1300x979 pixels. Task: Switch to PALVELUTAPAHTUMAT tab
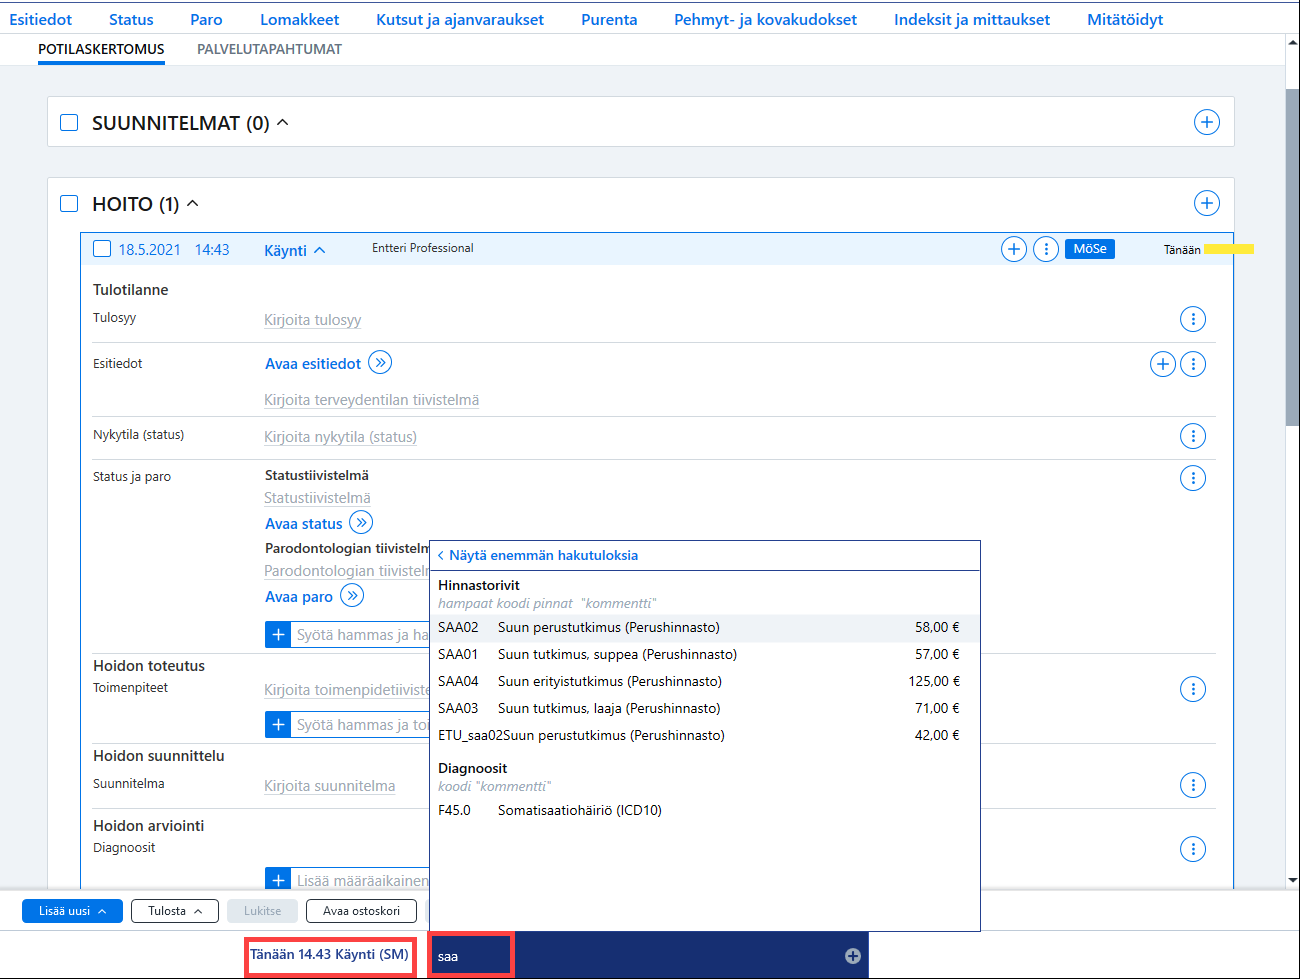[269, 49]
